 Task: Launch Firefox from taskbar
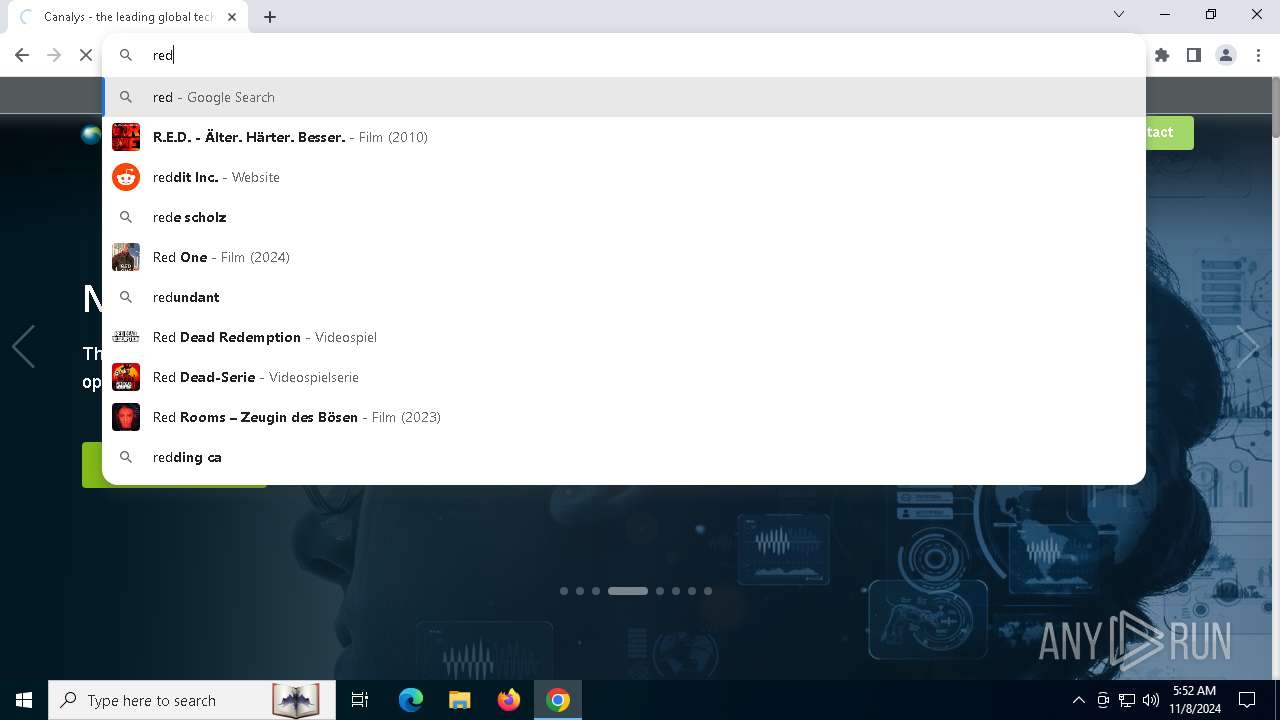[509, 700]
